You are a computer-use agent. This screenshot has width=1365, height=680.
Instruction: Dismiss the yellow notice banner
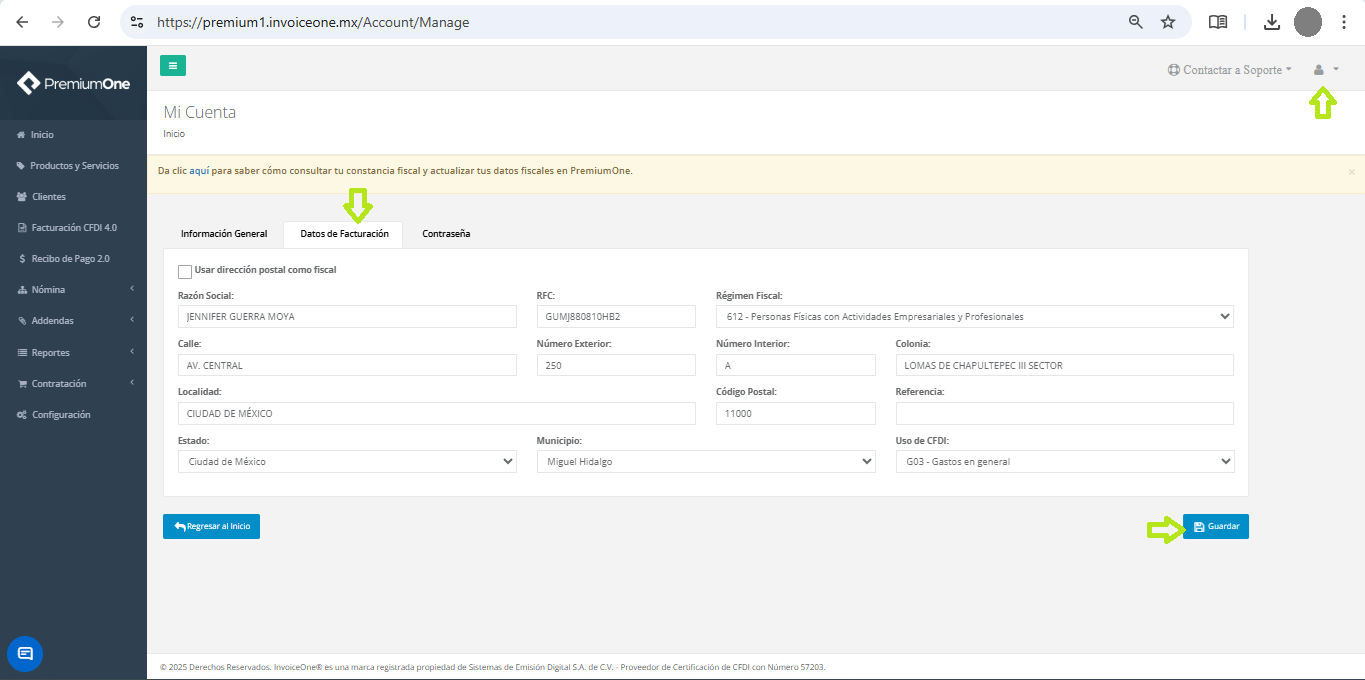pyautogui.click(x=1351, y=172)
